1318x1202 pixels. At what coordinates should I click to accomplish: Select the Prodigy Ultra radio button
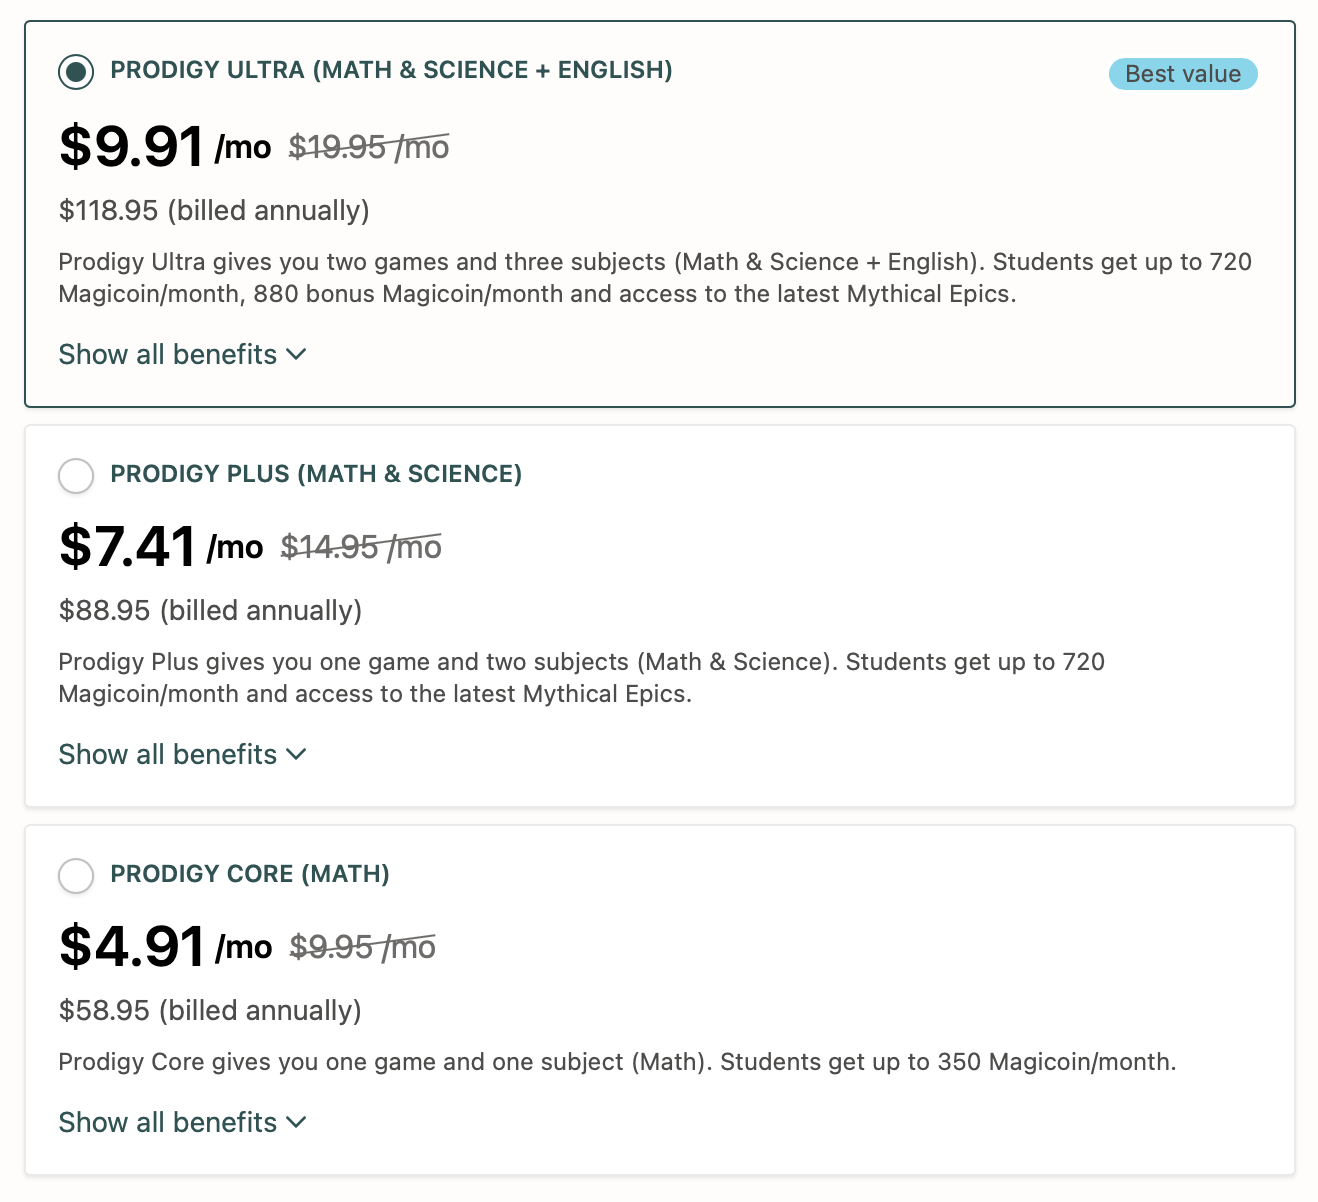pyautogui.click(x=76, y=72)
